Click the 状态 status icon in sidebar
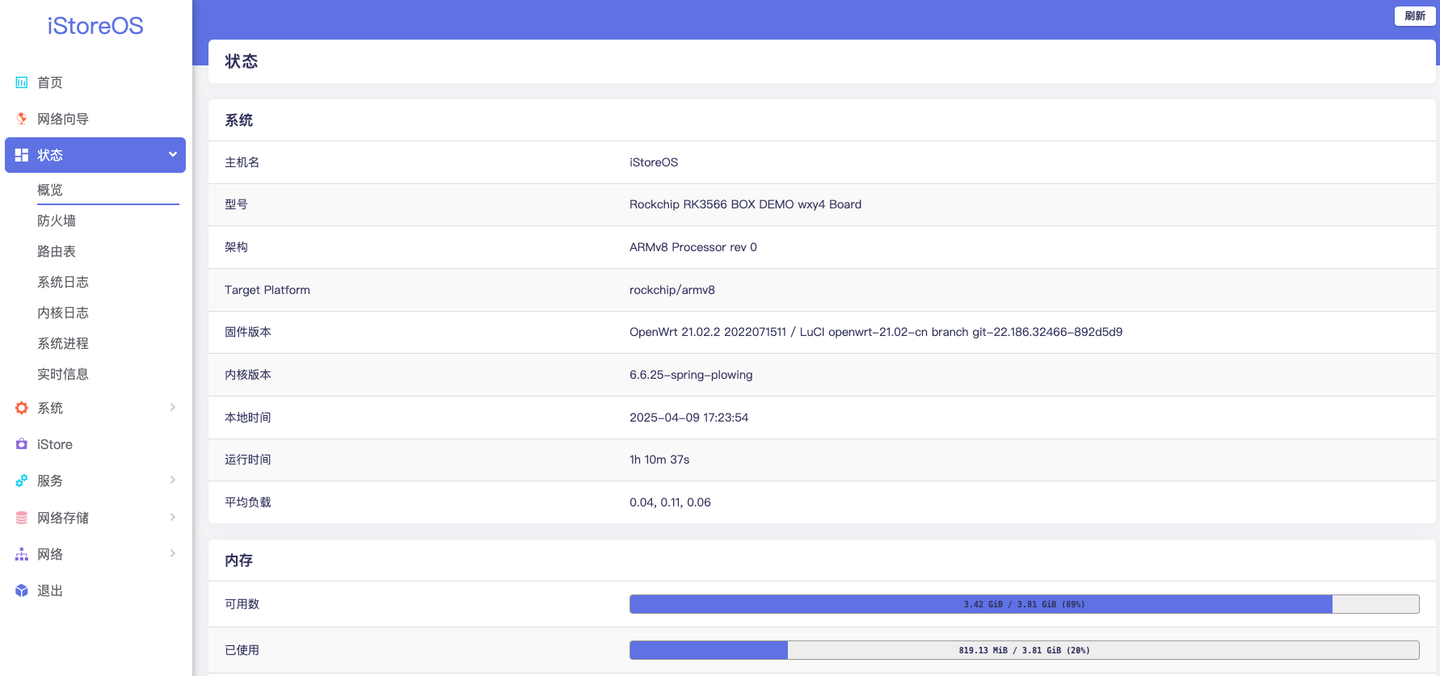The height and width of the screenshot is (676, 1440). [21, 155]
